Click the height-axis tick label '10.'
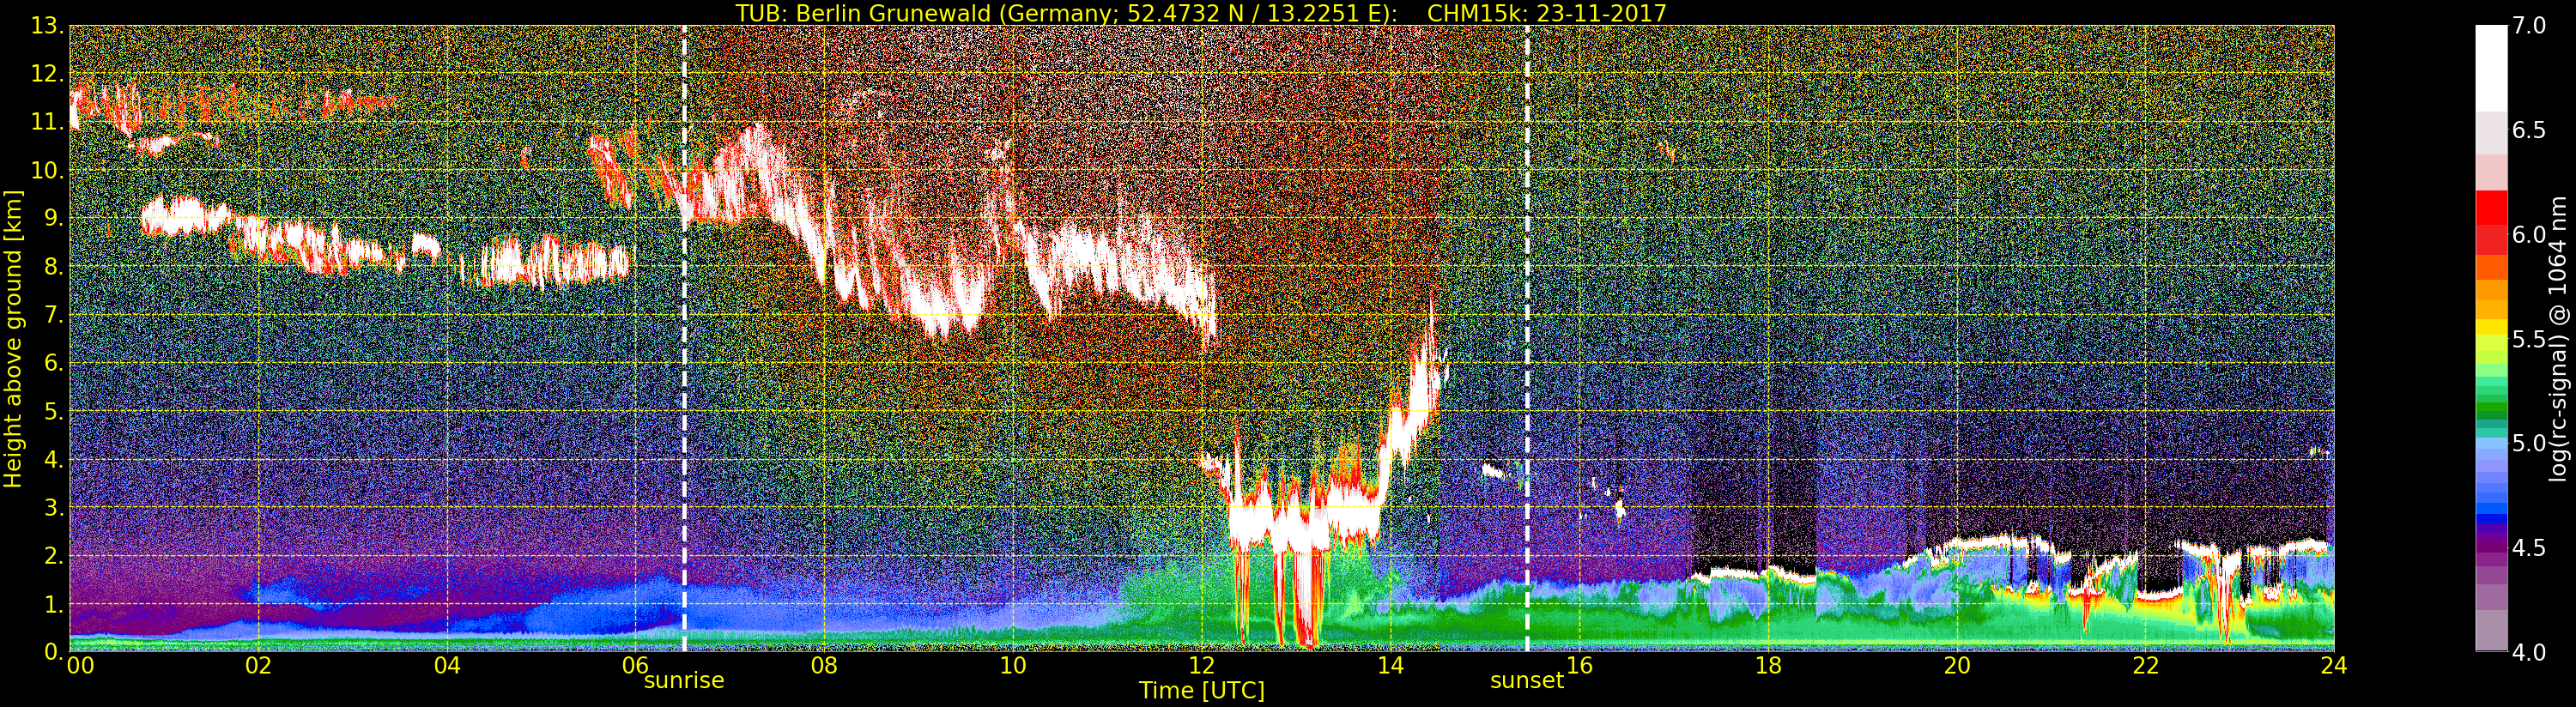Image resolution: width=2576 pixels, height=707 pixels. (x=46, y=170)
